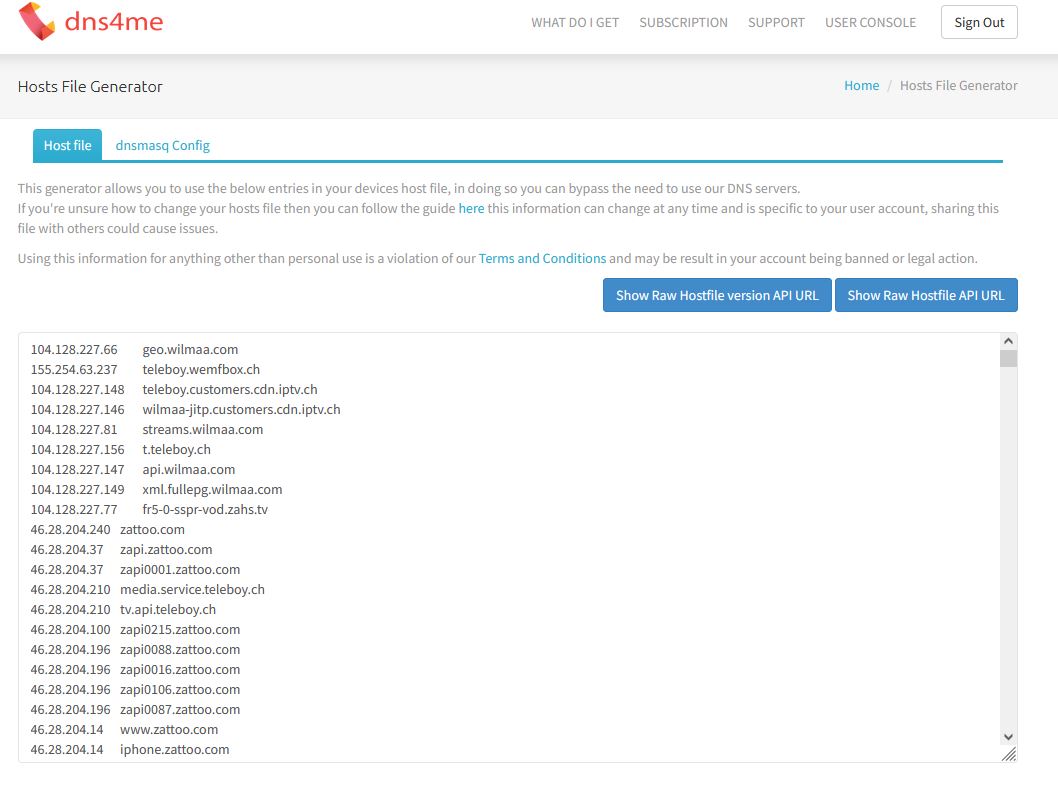Click the api.wilmaa.com entry
The height and width of the screenshot is (785, 1058).
188,469
